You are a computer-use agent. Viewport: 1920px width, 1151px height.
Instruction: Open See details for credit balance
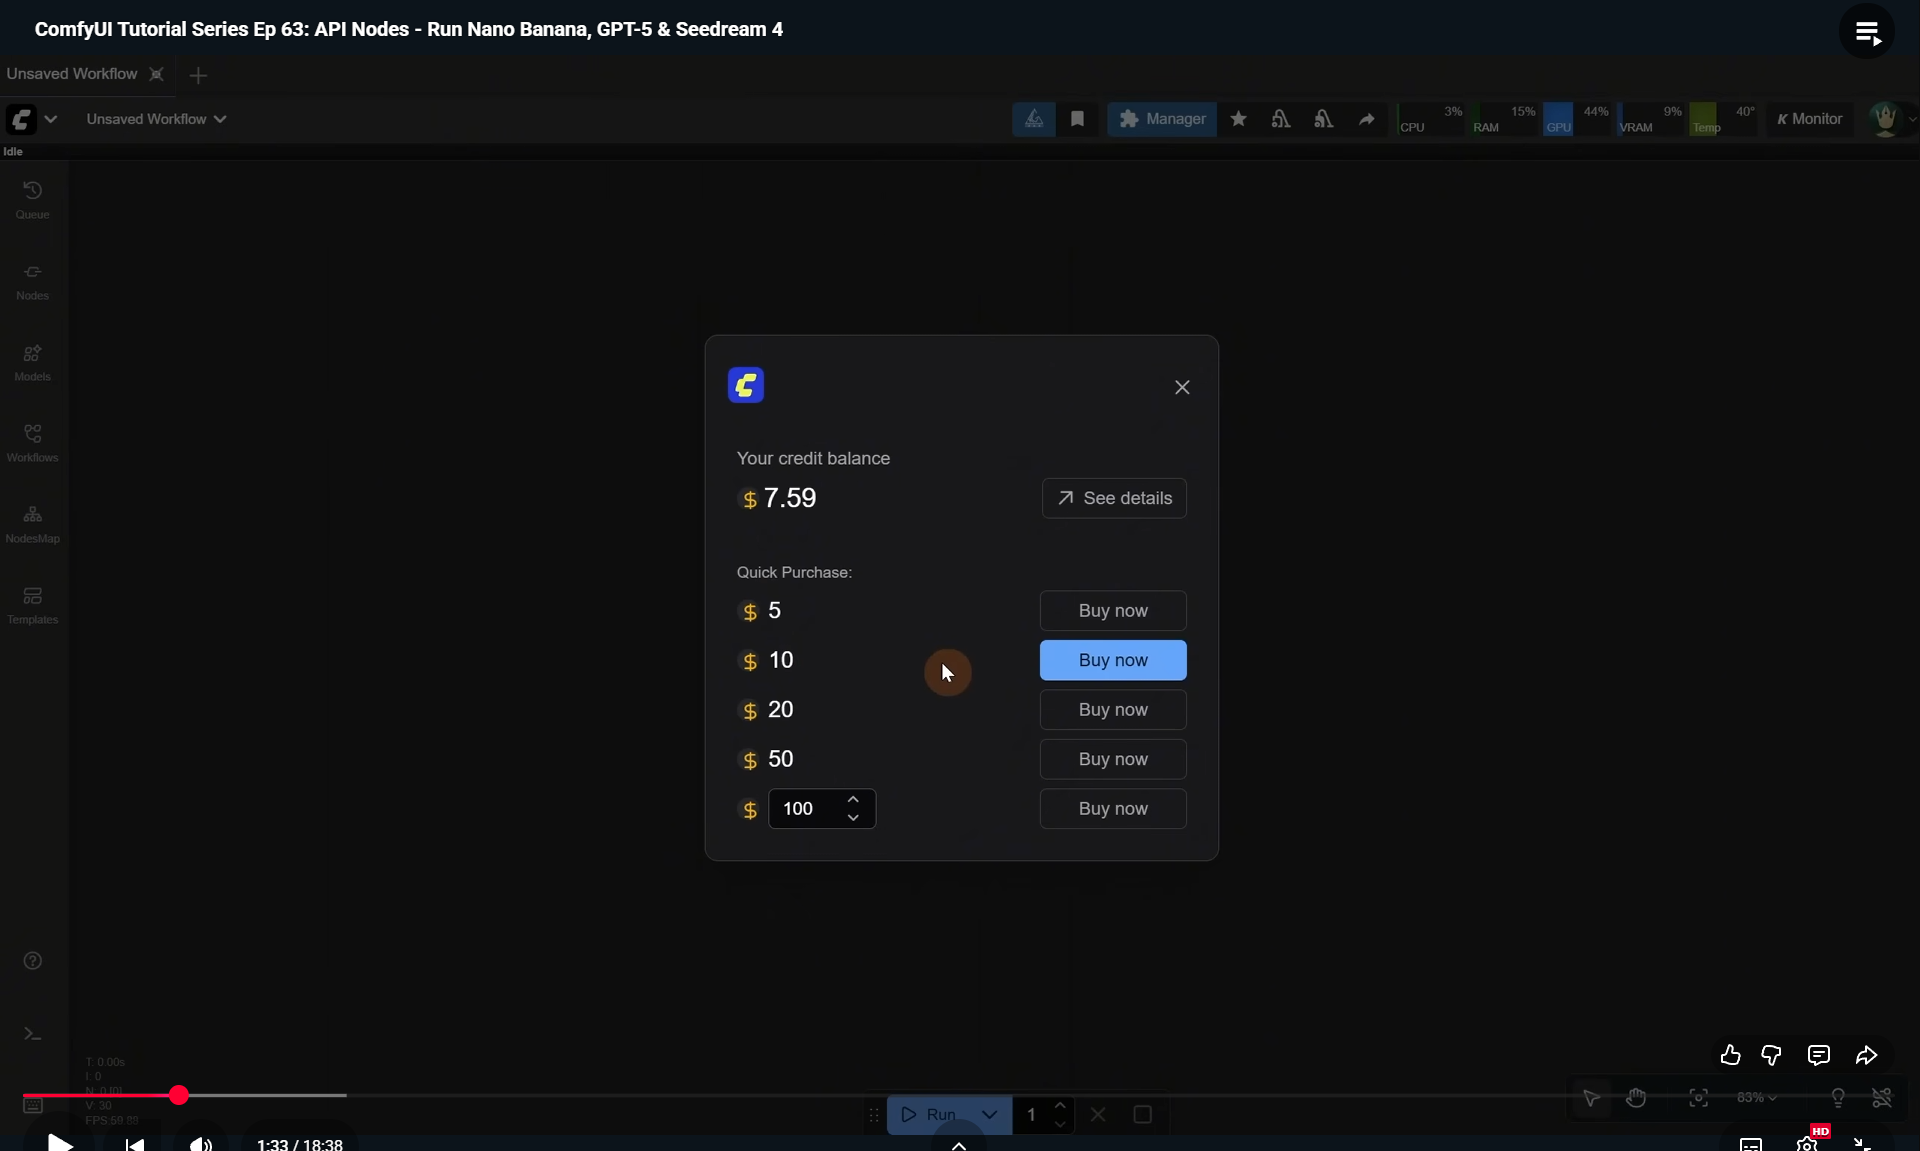click(1113, 498)
